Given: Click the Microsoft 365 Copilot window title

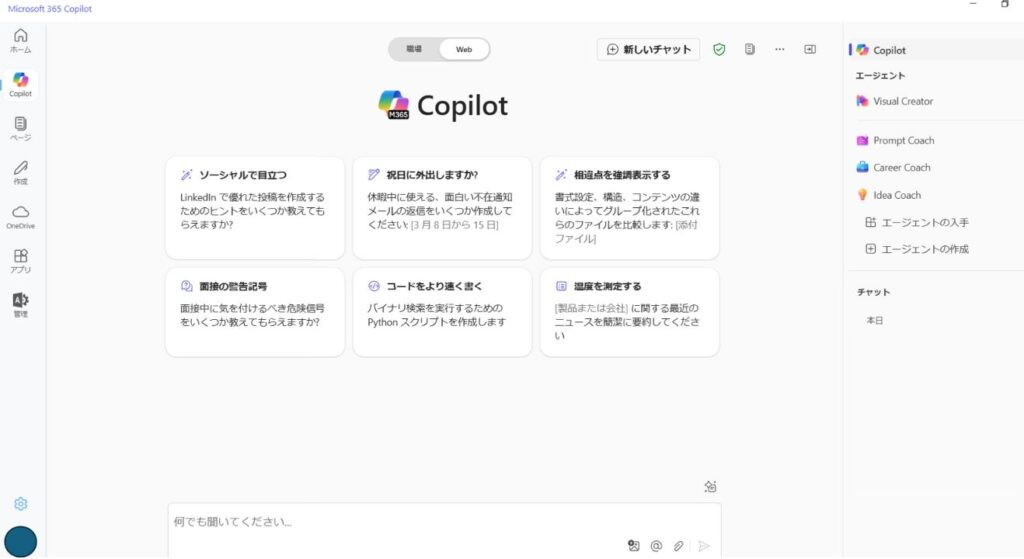Looking at the screenshot, I should click(50, 9).
